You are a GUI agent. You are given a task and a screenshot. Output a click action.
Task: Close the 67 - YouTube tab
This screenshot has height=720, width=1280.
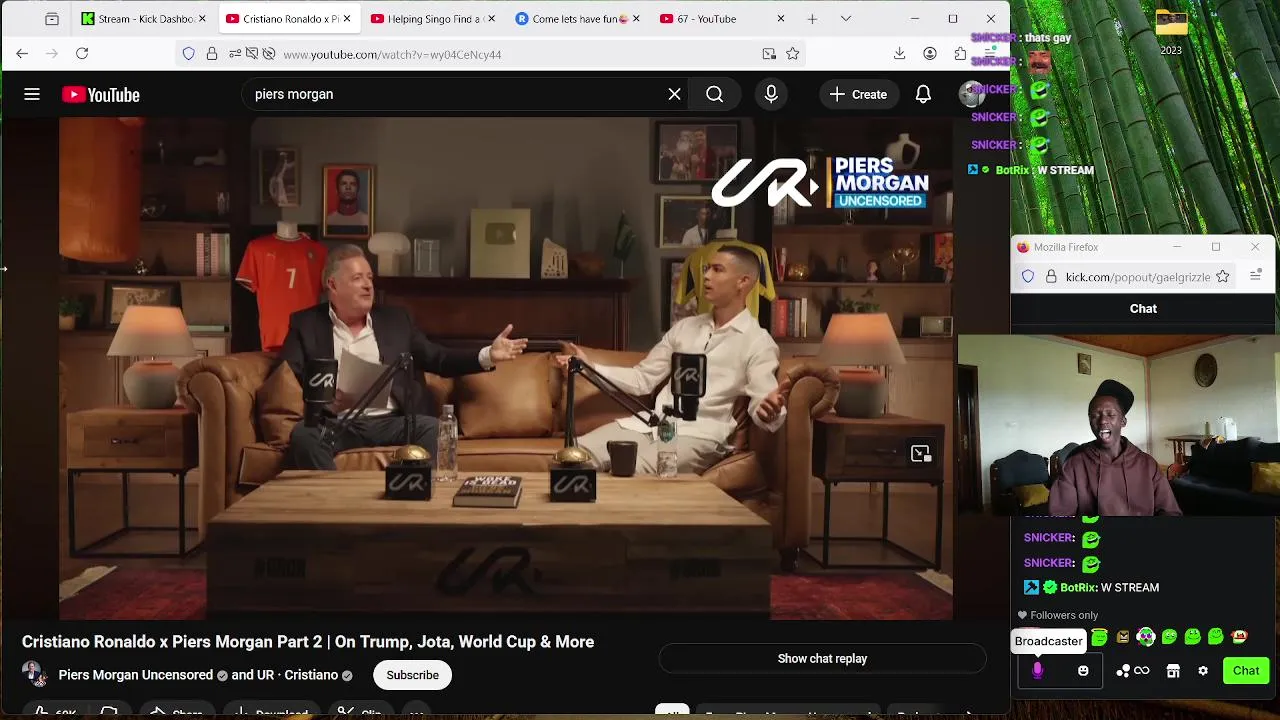click(781, 19)
